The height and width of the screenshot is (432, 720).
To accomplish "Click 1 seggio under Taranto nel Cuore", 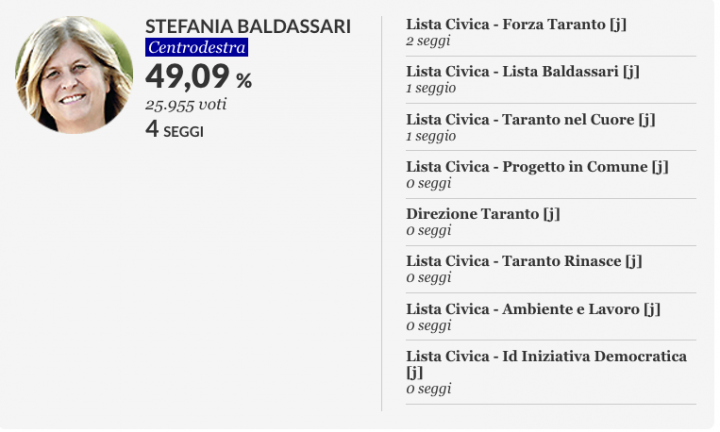I will (431, 136).
